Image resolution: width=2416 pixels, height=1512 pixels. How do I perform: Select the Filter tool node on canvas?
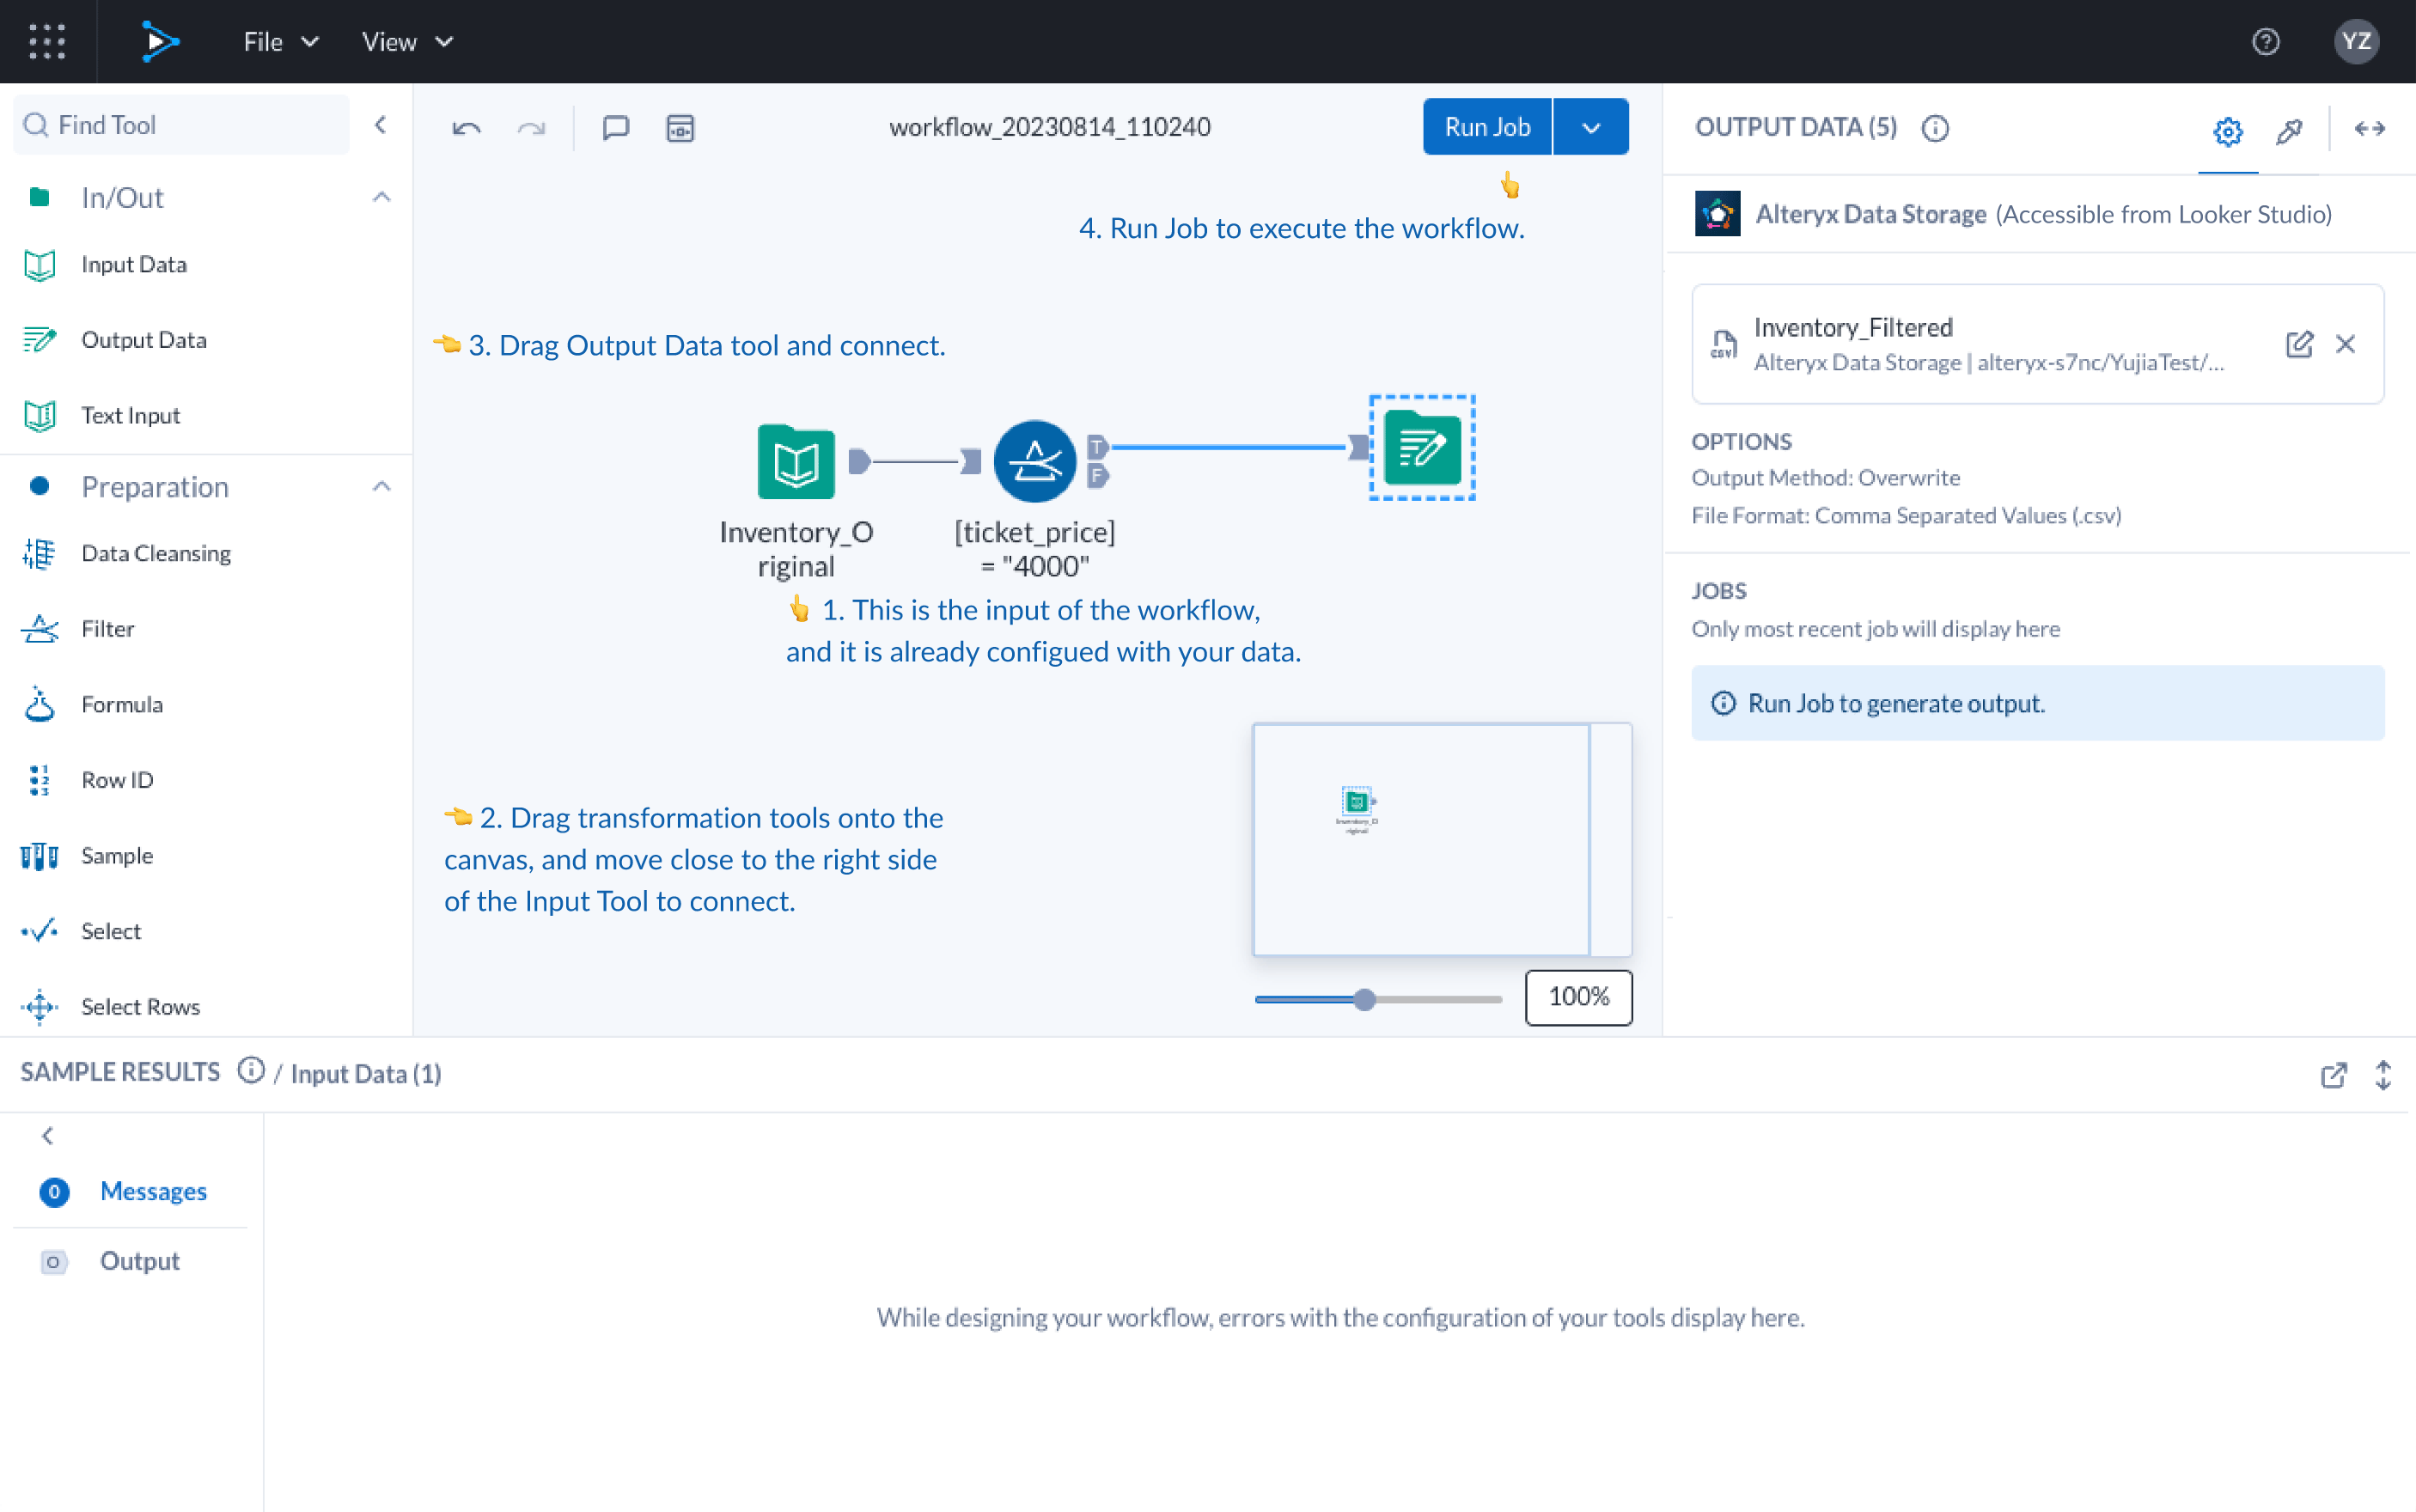[1034, 461]
